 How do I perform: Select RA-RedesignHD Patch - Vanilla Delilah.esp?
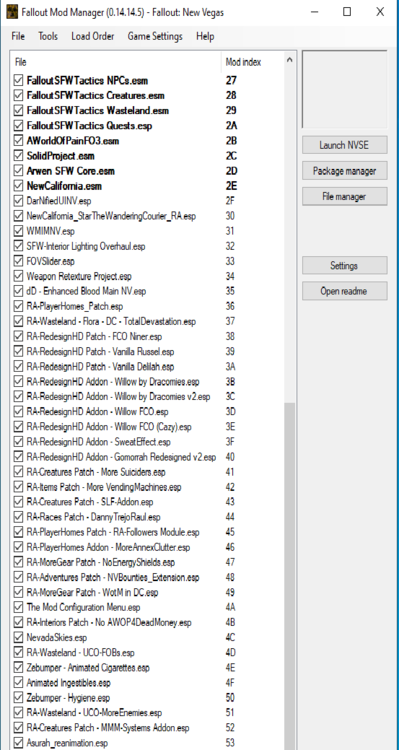(x=100, y=367)
